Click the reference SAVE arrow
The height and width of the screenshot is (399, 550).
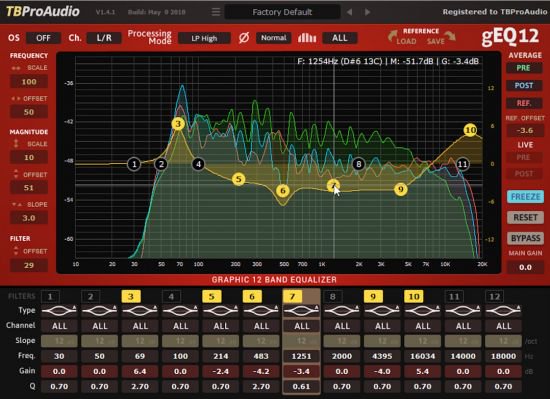point(450,35)
